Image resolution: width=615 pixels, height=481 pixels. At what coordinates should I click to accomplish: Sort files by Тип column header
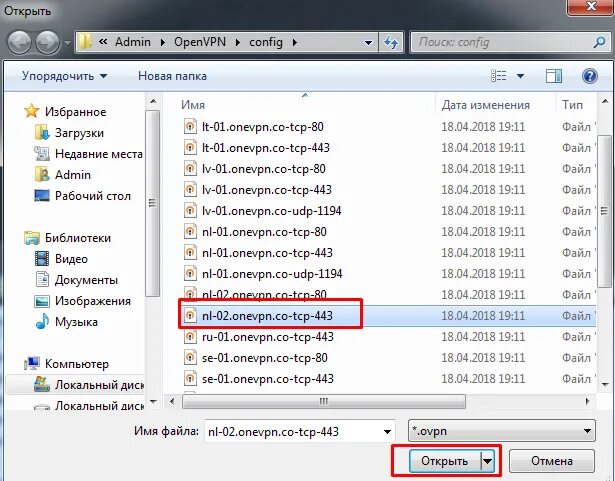pyautogui.click(x=572, y=105)
